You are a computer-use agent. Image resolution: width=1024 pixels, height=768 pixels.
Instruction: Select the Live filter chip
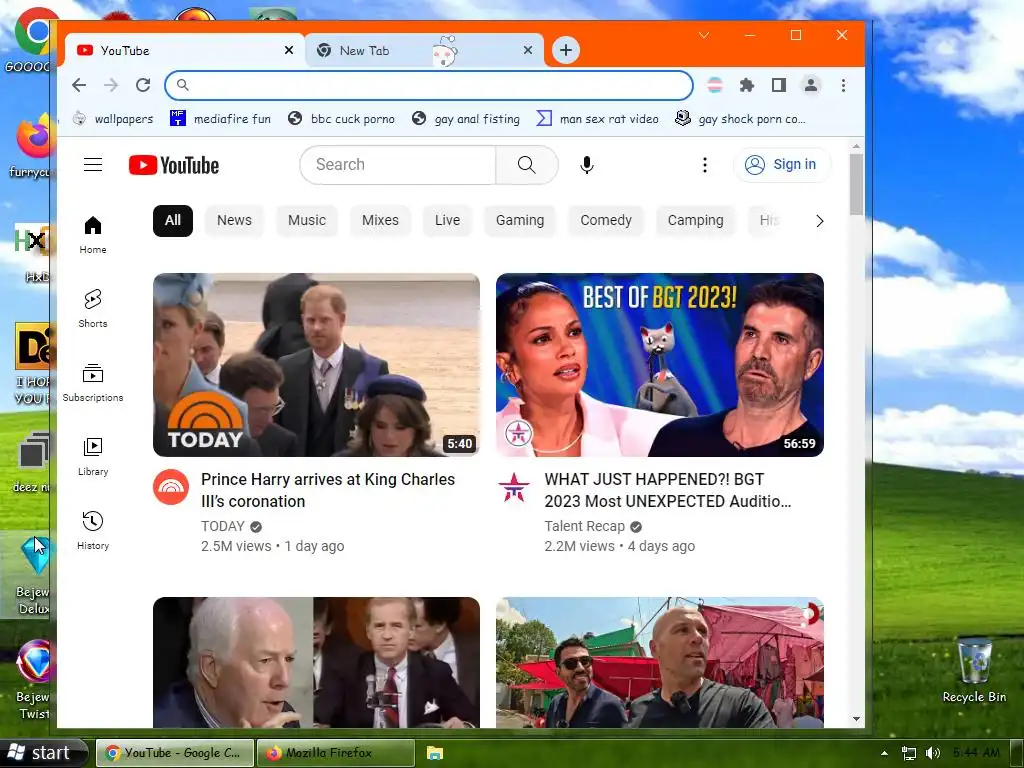point(447,221)
